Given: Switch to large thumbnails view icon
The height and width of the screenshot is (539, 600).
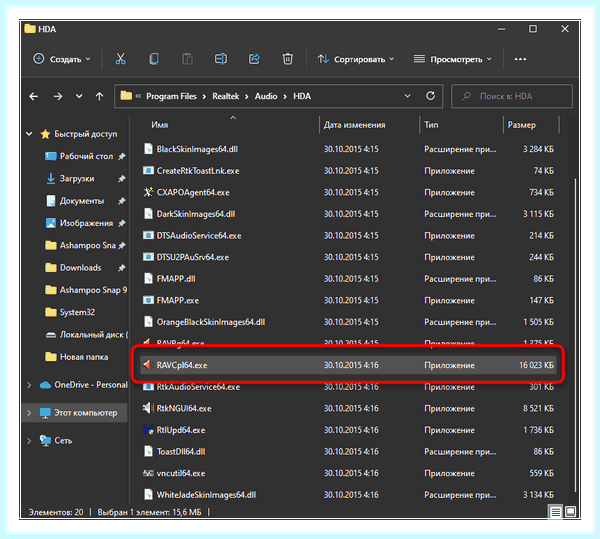Looking at the screenshot, I should click(570, 511).
